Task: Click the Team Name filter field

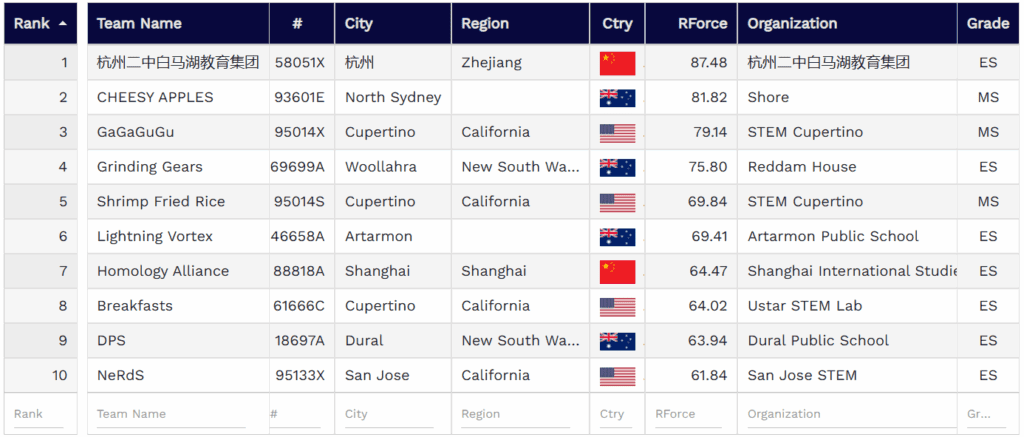Action: pyautogui.click(x=170, y=414)
